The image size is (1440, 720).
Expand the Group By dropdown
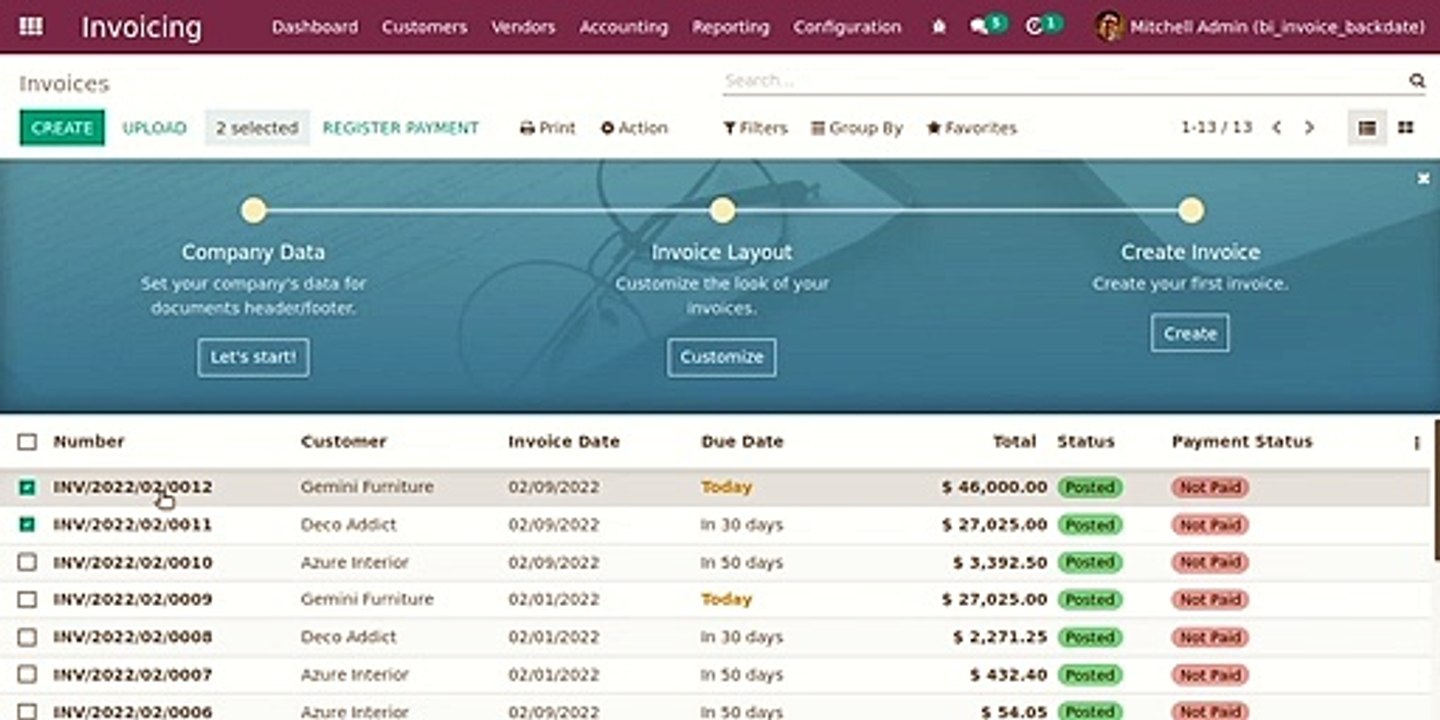click(857, 128)
